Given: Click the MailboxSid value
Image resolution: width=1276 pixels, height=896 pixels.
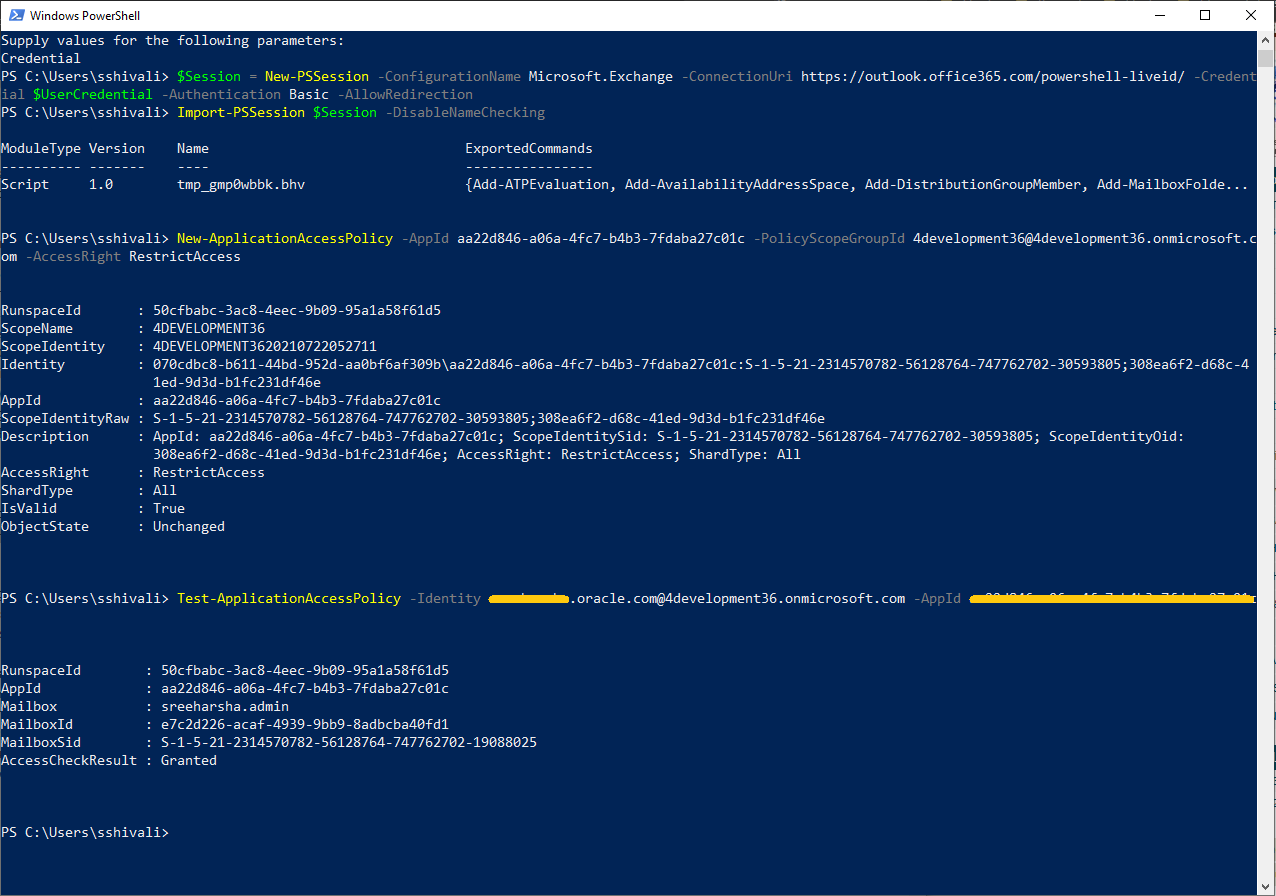Looking at the screenshot, I should click(x=349, y=743).
